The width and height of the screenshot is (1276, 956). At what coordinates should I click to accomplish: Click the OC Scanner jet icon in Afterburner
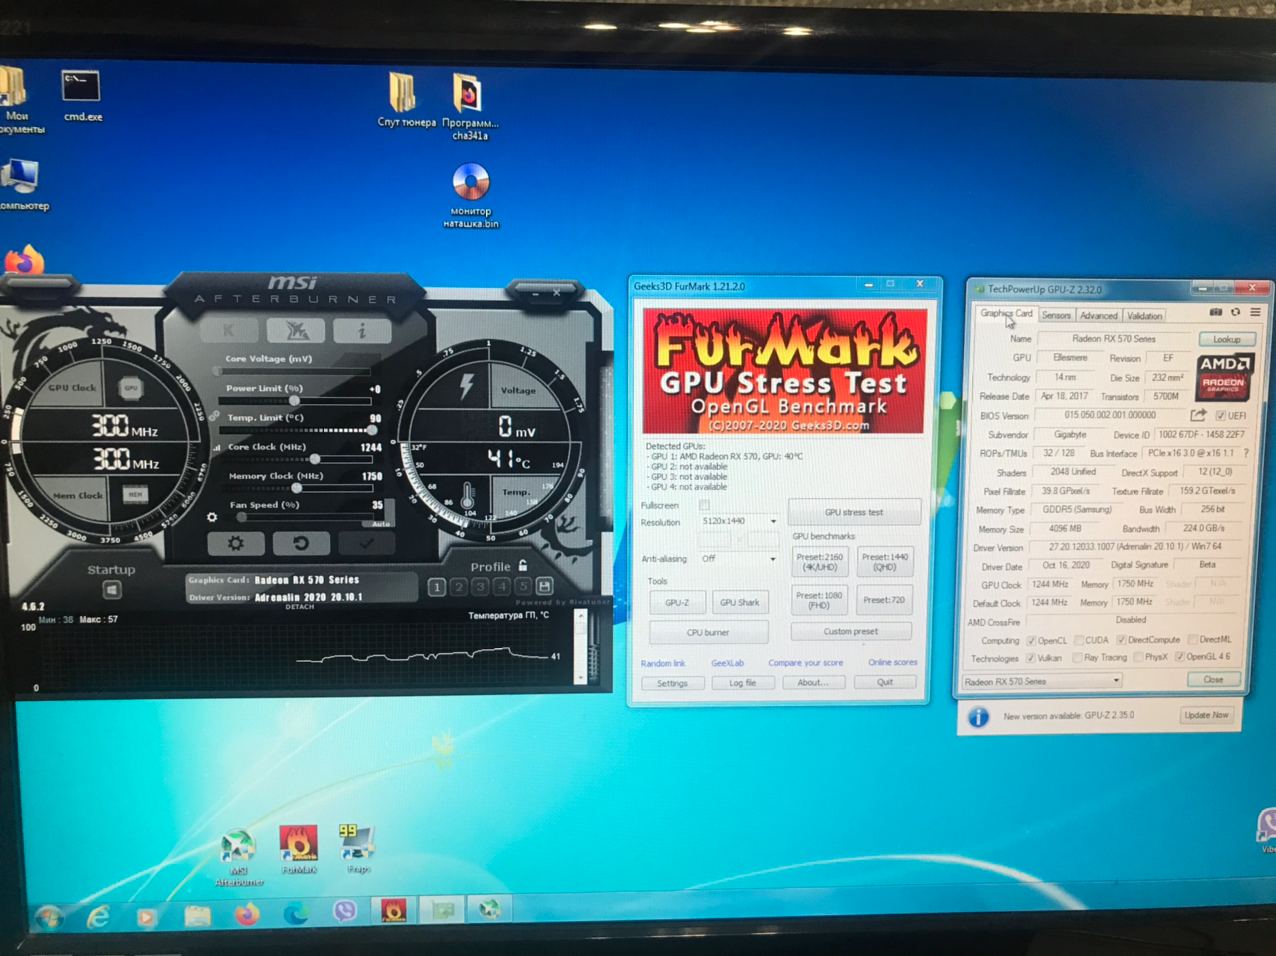click(x=296, y=330)
